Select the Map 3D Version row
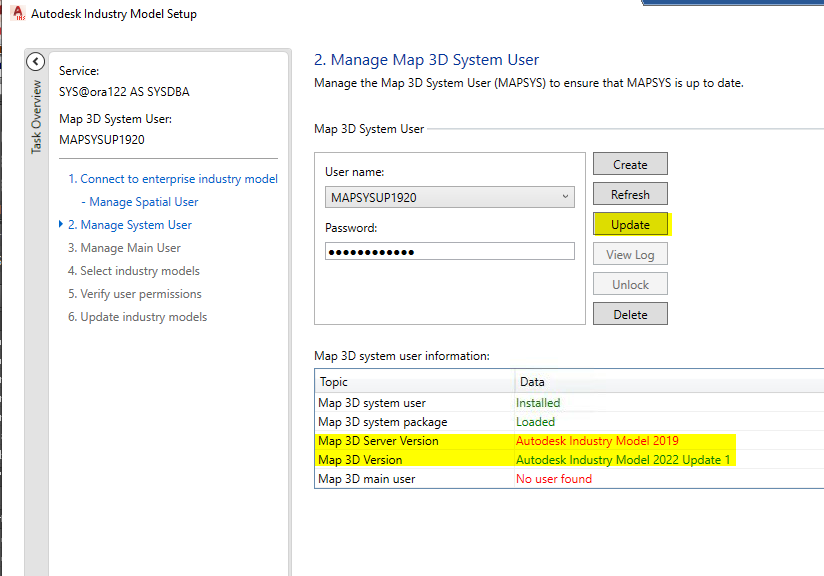The image size is (824, 576). [x=570, y=459]
